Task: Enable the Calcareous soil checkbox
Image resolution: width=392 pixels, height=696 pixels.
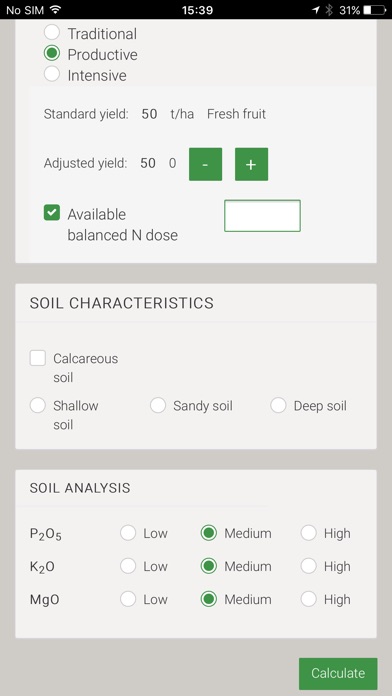Action: pyautogui.click(x=38, y=358)
